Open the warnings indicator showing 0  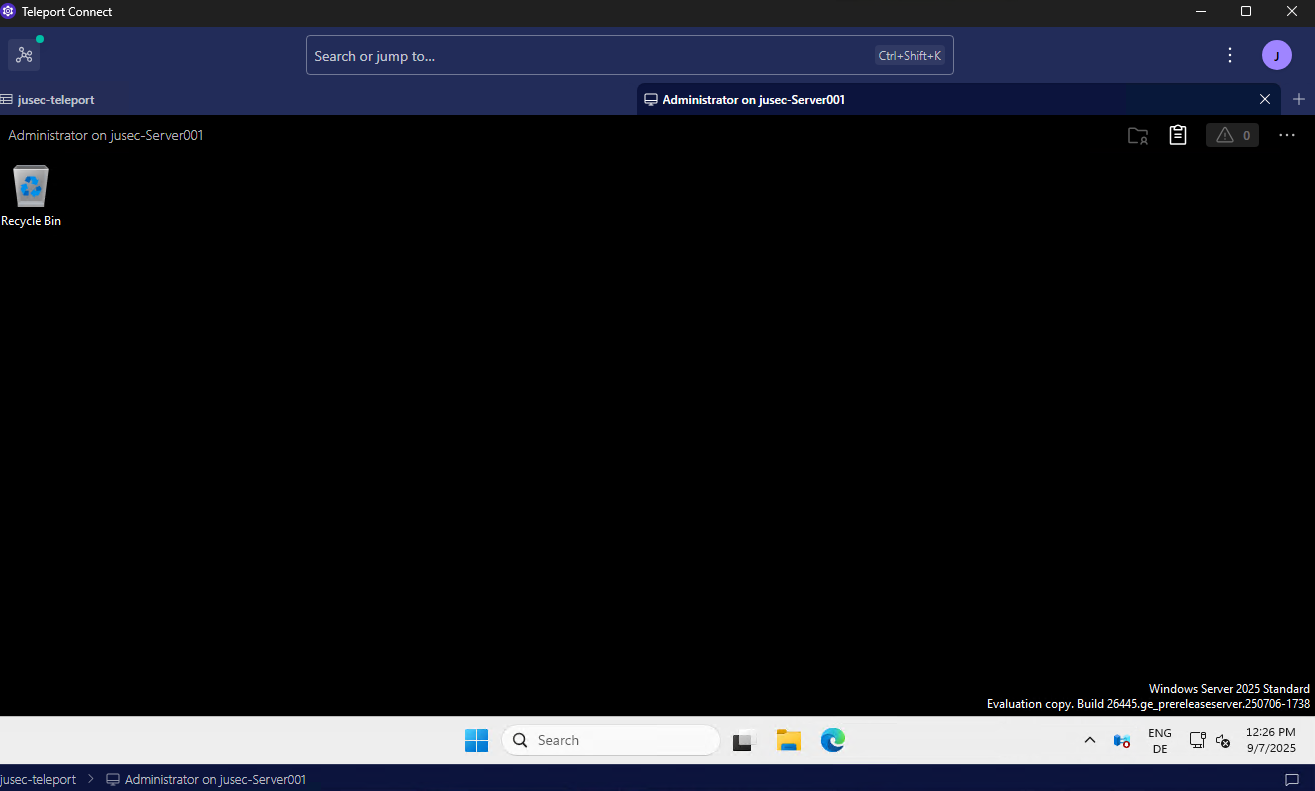tap(1232, 135)
